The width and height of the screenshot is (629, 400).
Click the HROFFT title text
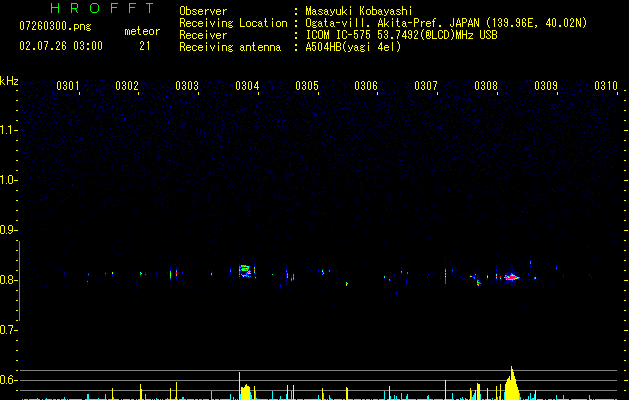pos(102,8)
